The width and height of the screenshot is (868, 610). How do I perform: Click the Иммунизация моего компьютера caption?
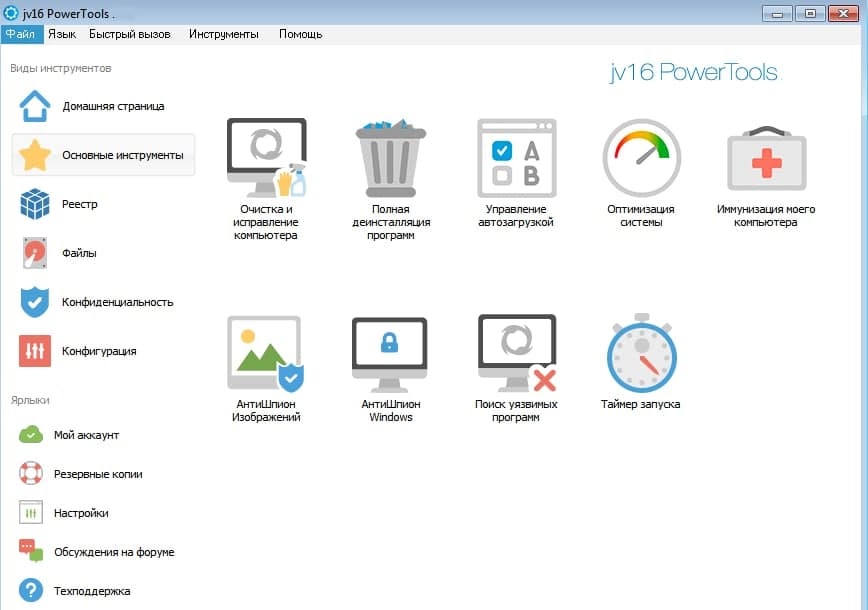tap(766, 216)
